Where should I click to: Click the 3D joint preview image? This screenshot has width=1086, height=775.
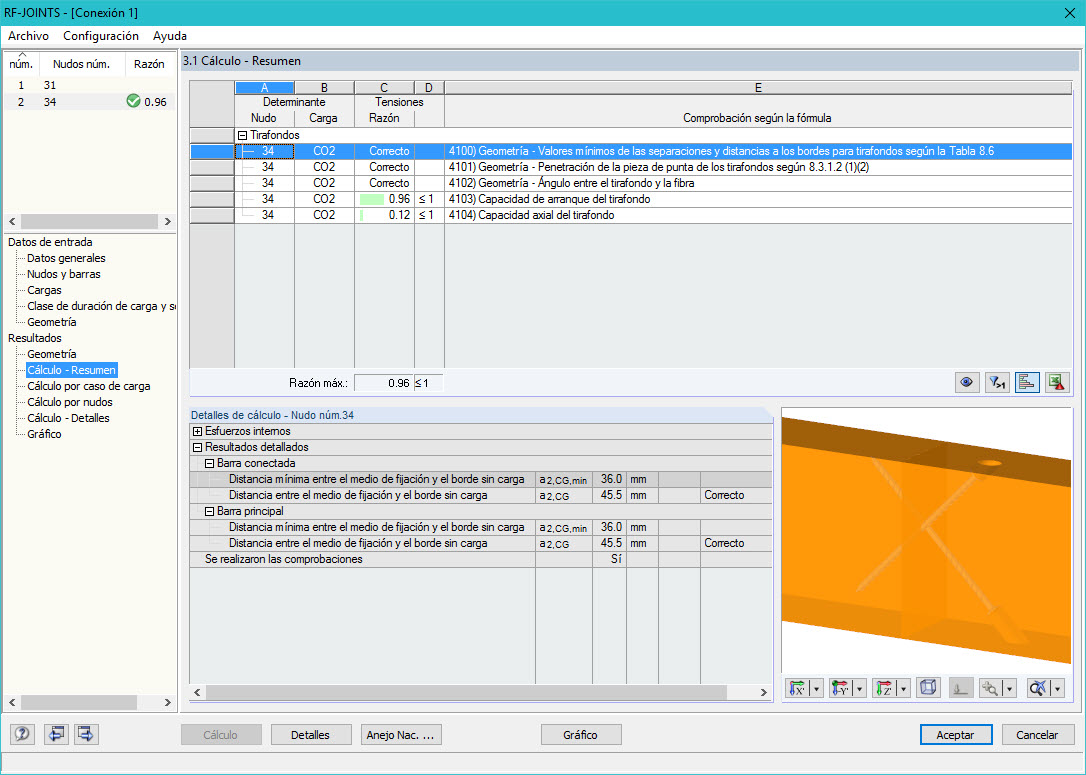point(927,540)
